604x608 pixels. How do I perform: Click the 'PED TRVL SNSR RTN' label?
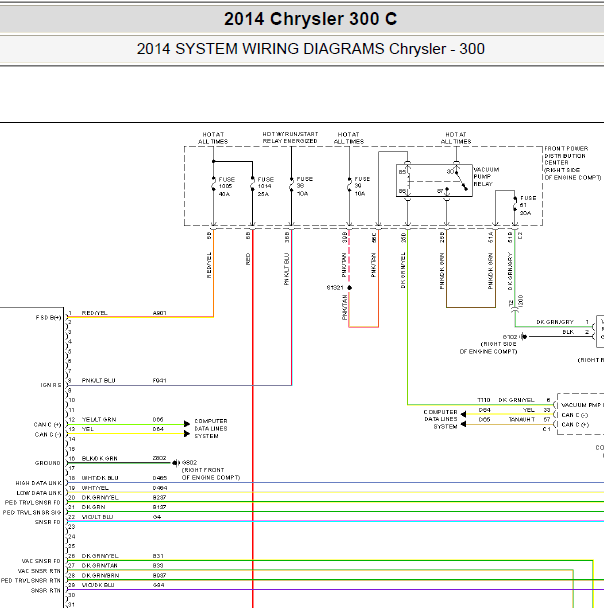point(31,580)
